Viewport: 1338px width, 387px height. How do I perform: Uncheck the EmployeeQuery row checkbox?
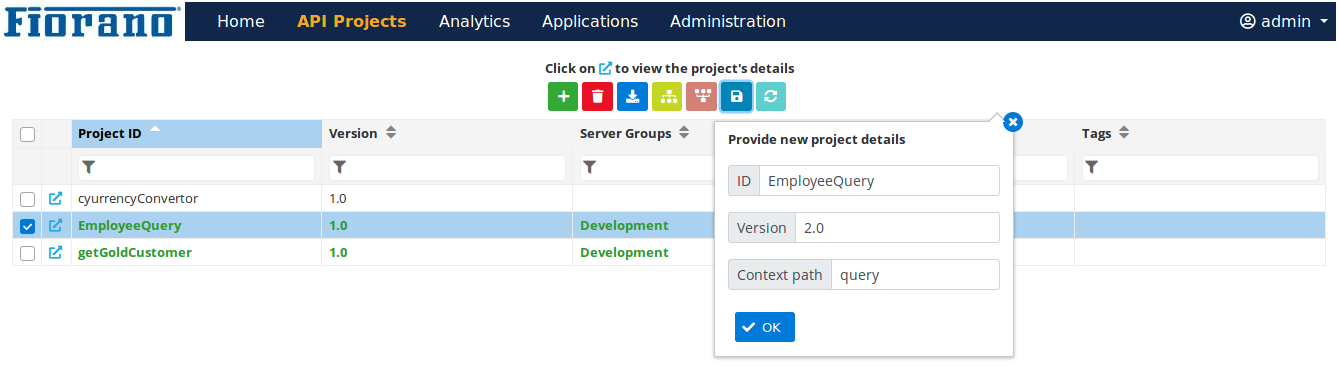pyautogui.click(x=28, y=226)
